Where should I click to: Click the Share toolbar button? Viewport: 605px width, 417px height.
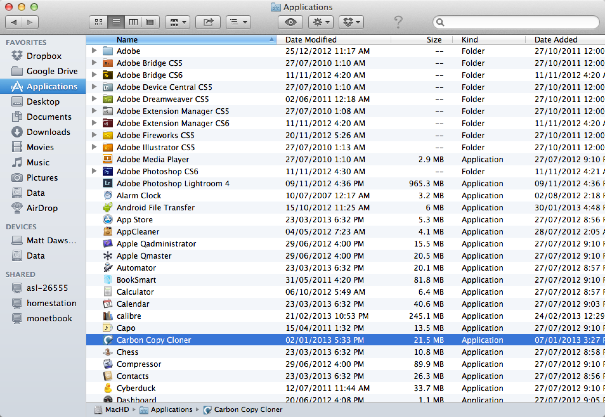pyautogui.click(x=208, y=22)
